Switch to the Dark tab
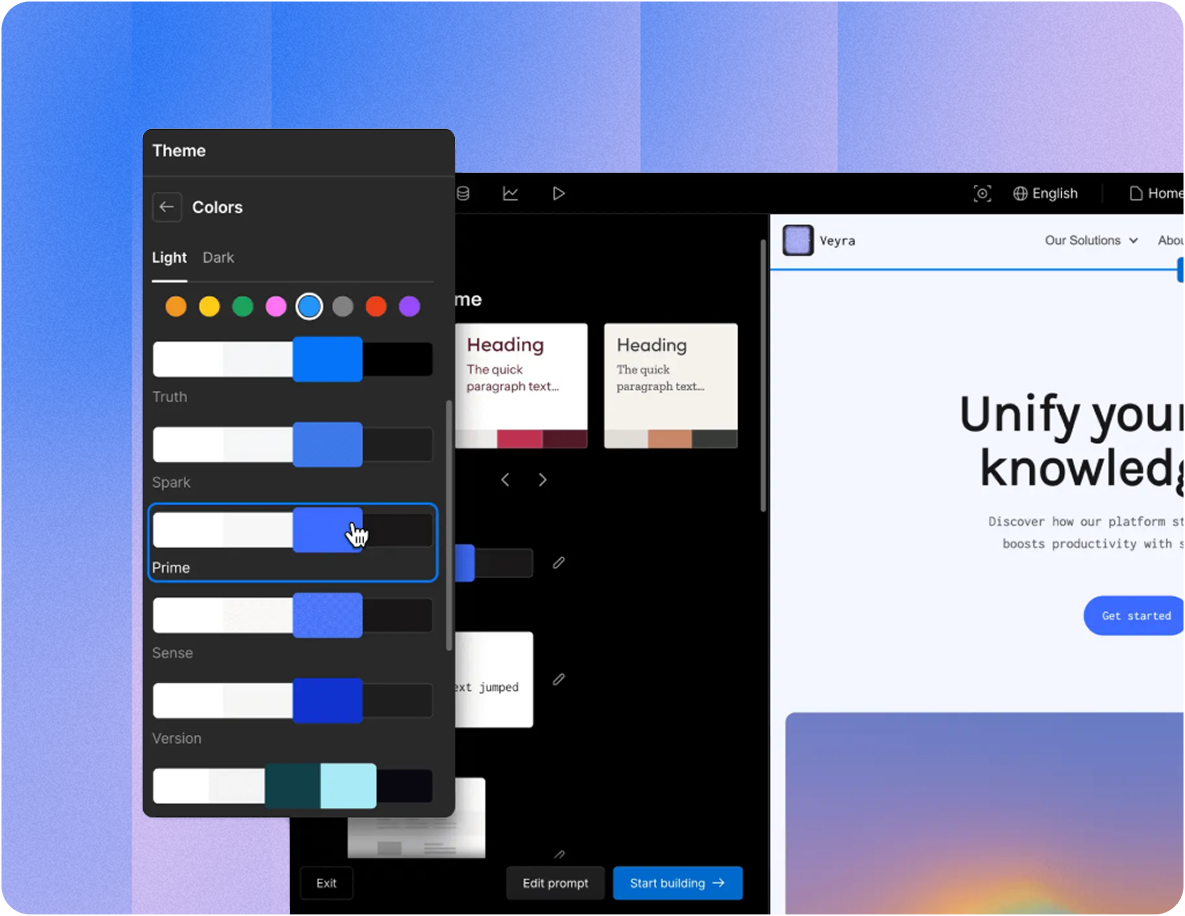Image resolution: width=1185 pixels, height=916 pixels. click(218, 257)
